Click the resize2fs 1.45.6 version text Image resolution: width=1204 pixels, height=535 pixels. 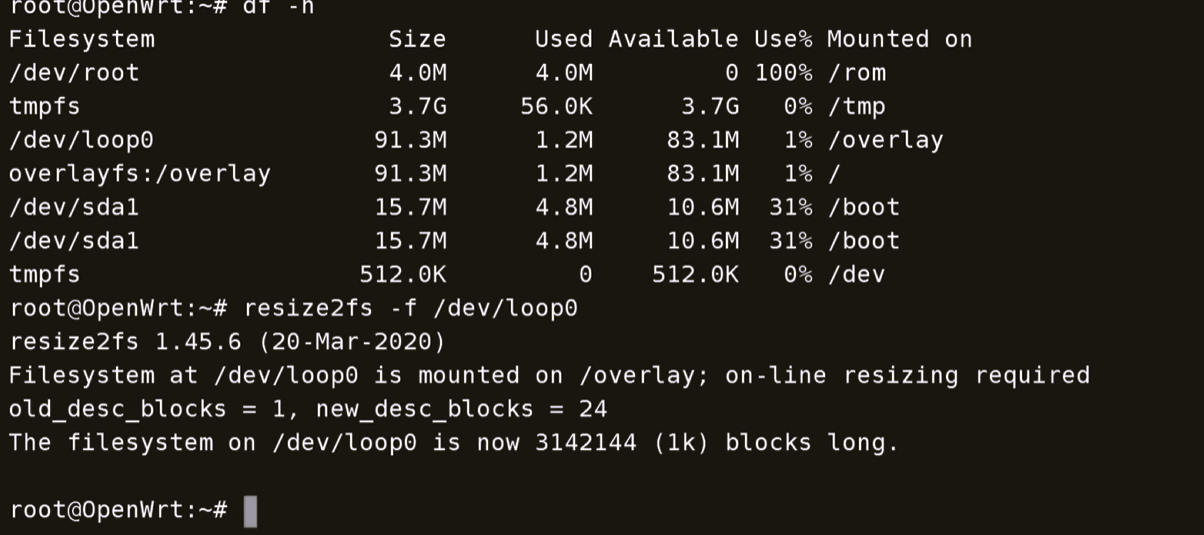(x=125, y=342)
